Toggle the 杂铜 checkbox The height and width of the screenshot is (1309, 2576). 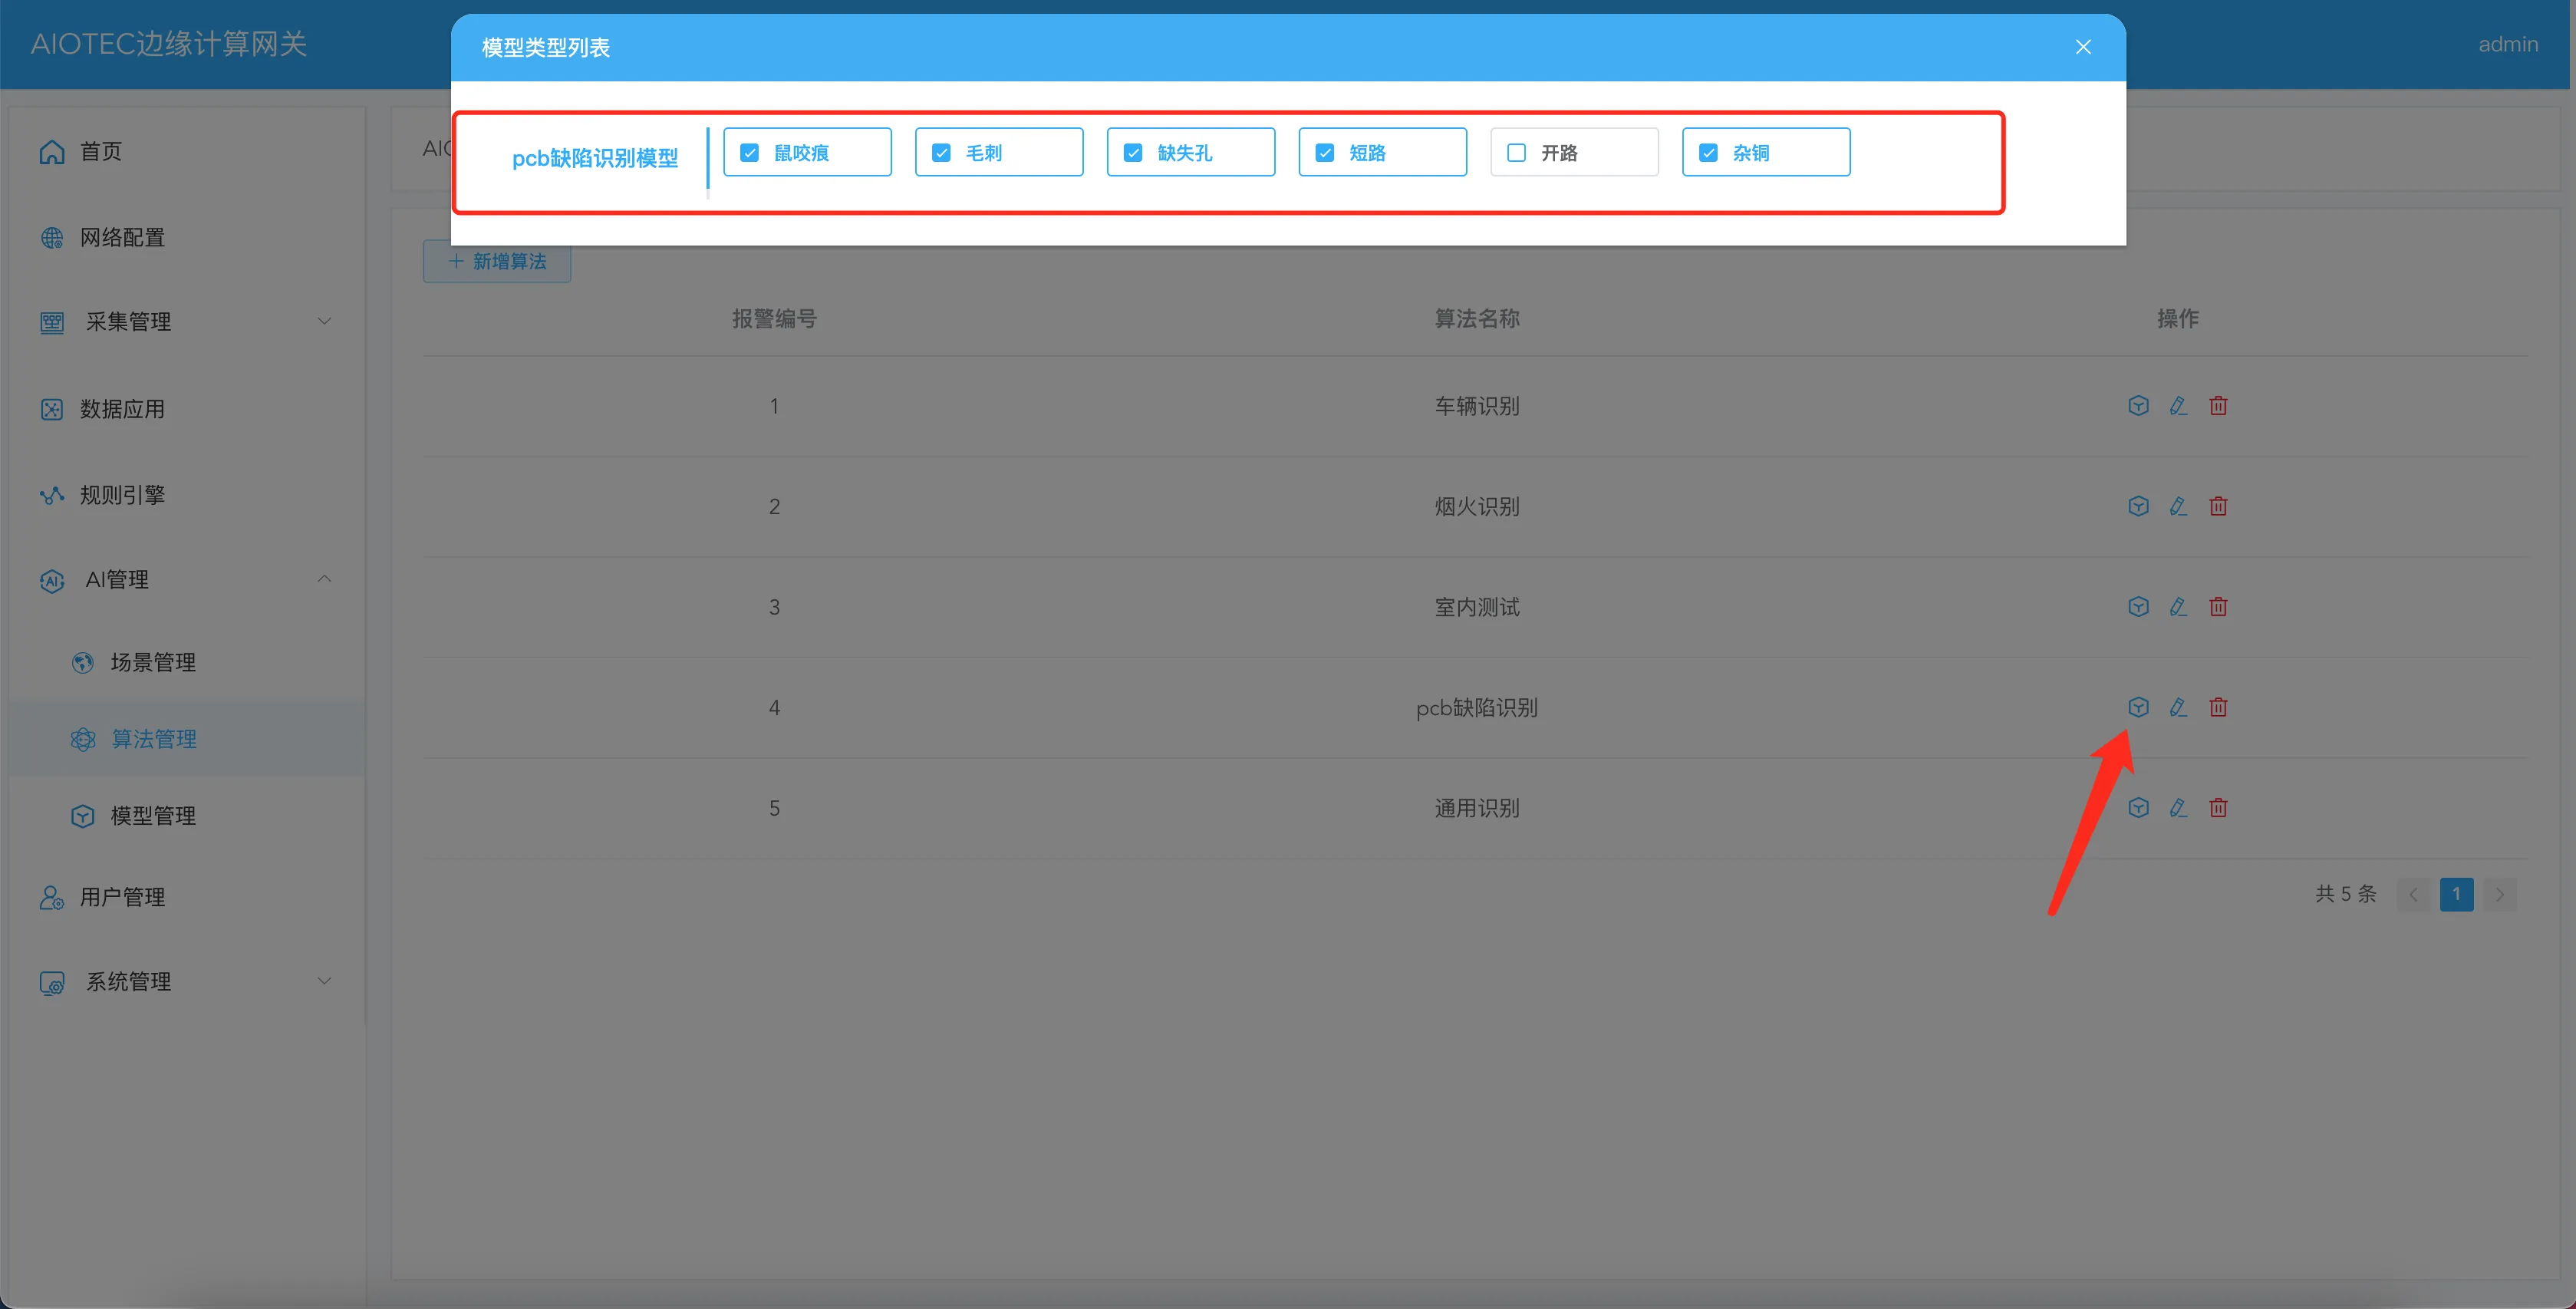pyautogui.click(x=1708, y=153)
